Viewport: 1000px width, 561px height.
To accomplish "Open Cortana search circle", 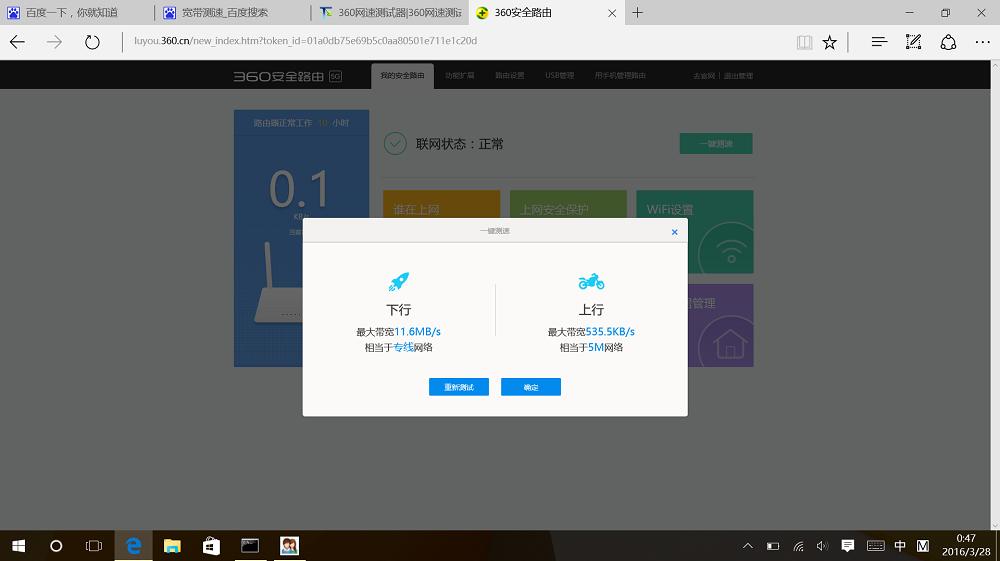I will pyautogui.click(x=56, y=546).
